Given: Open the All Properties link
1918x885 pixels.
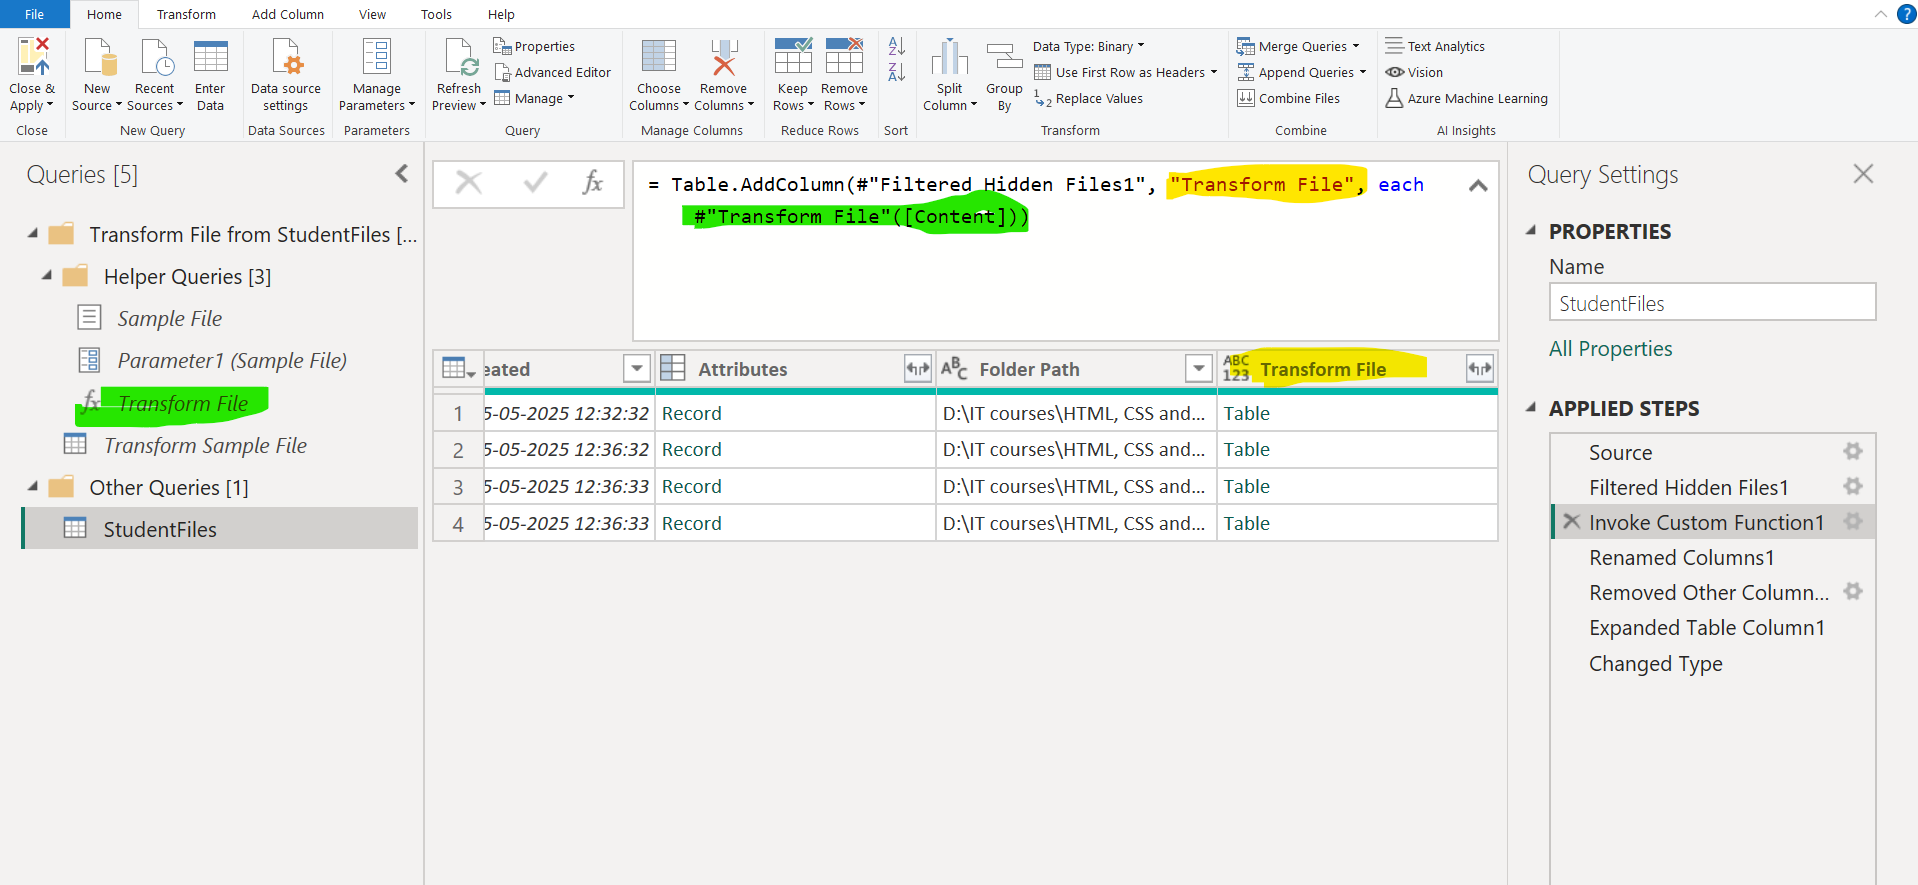Looking at the screenshot, I should [1610, 349].
